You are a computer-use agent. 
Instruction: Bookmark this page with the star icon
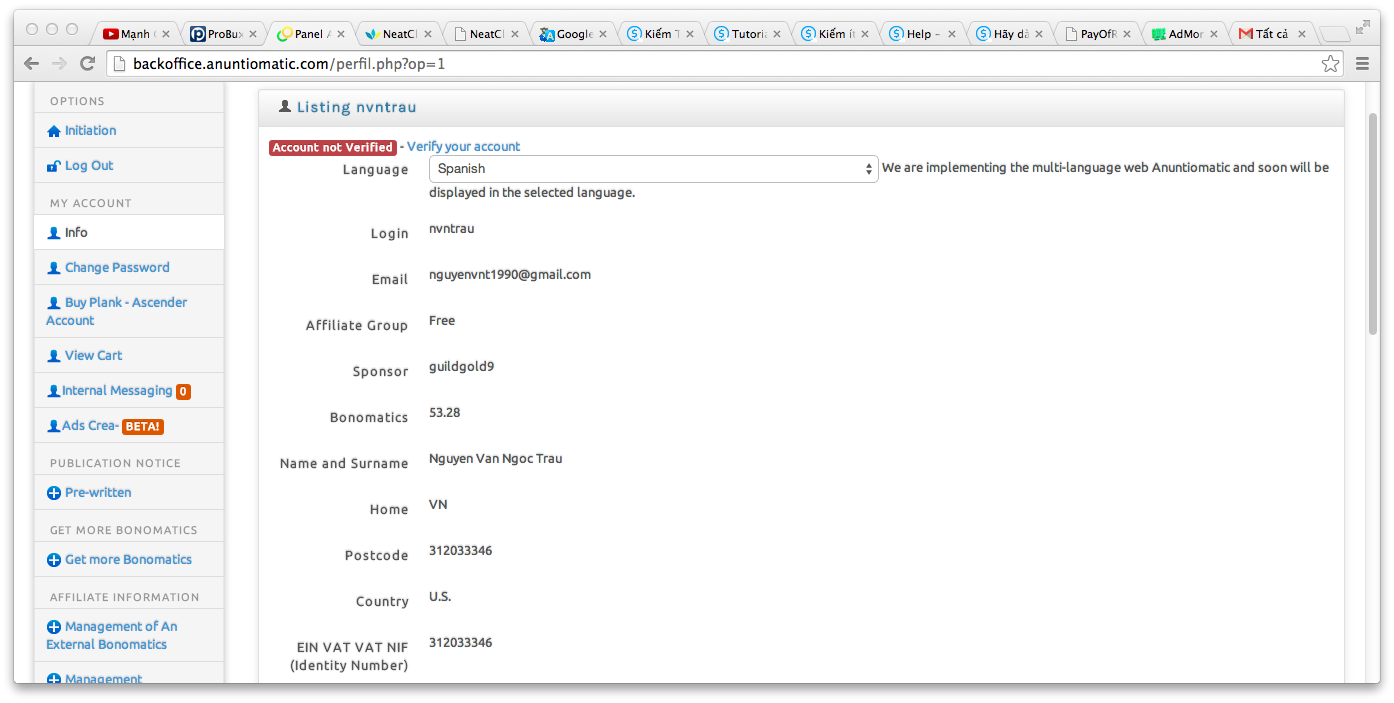(x=1330, y=64)
